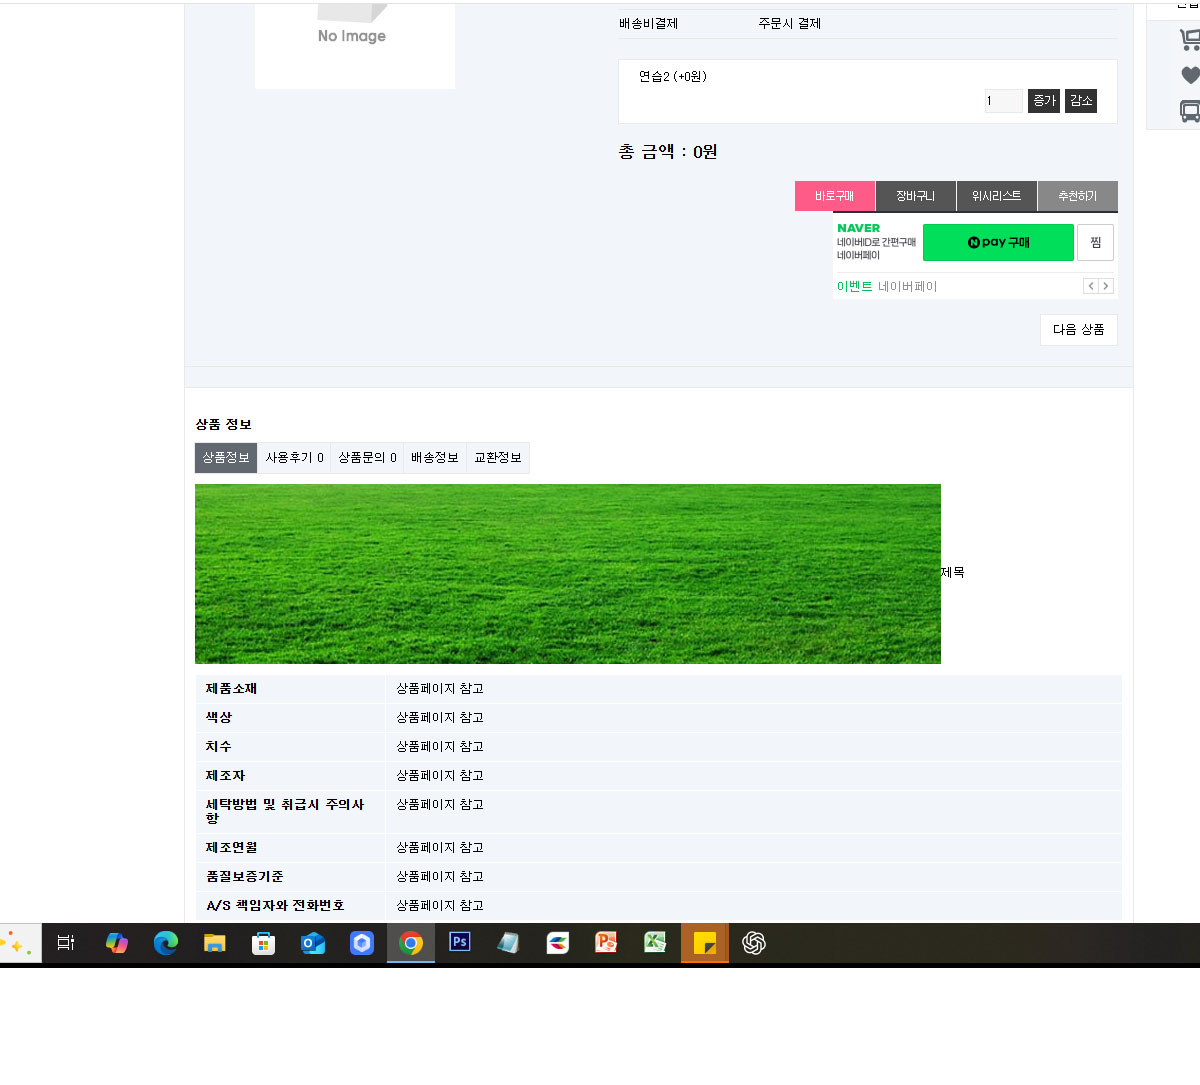Screen dimensions: 1200x1085
Task: Select the 배송정보 tab
Action: pyautogui.click(x=435, y=458)
